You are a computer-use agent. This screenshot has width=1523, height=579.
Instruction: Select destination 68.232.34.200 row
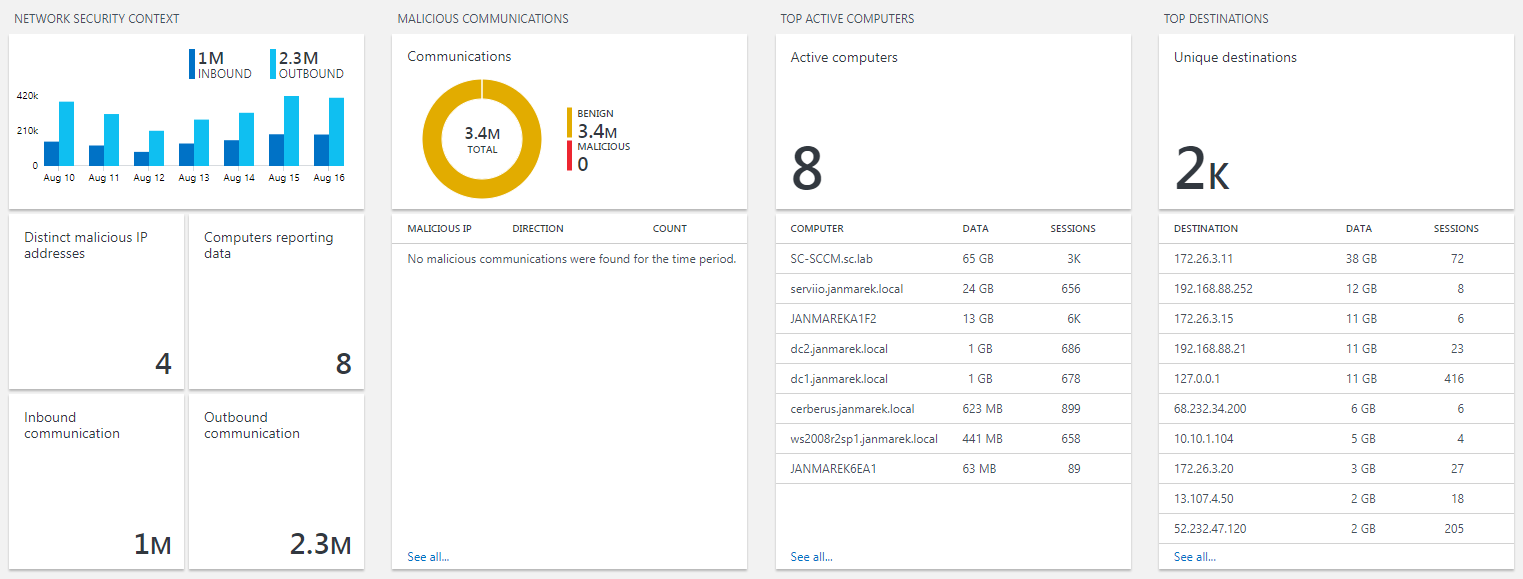1336,409
